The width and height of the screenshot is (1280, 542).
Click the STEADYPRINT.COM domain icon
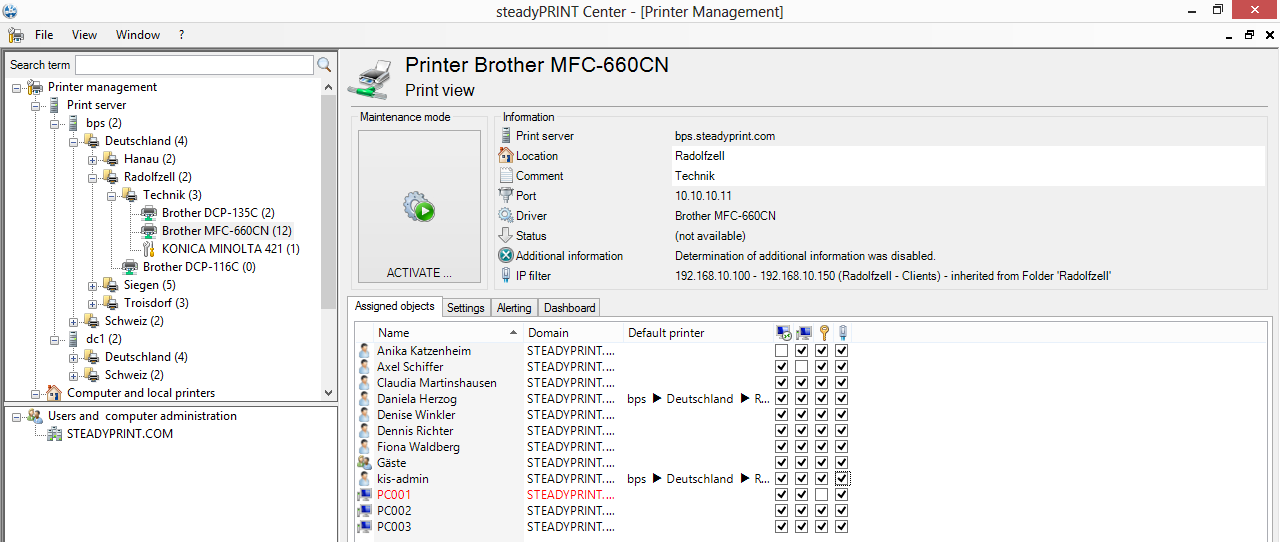pyautogui.click(x=54, y=434)
